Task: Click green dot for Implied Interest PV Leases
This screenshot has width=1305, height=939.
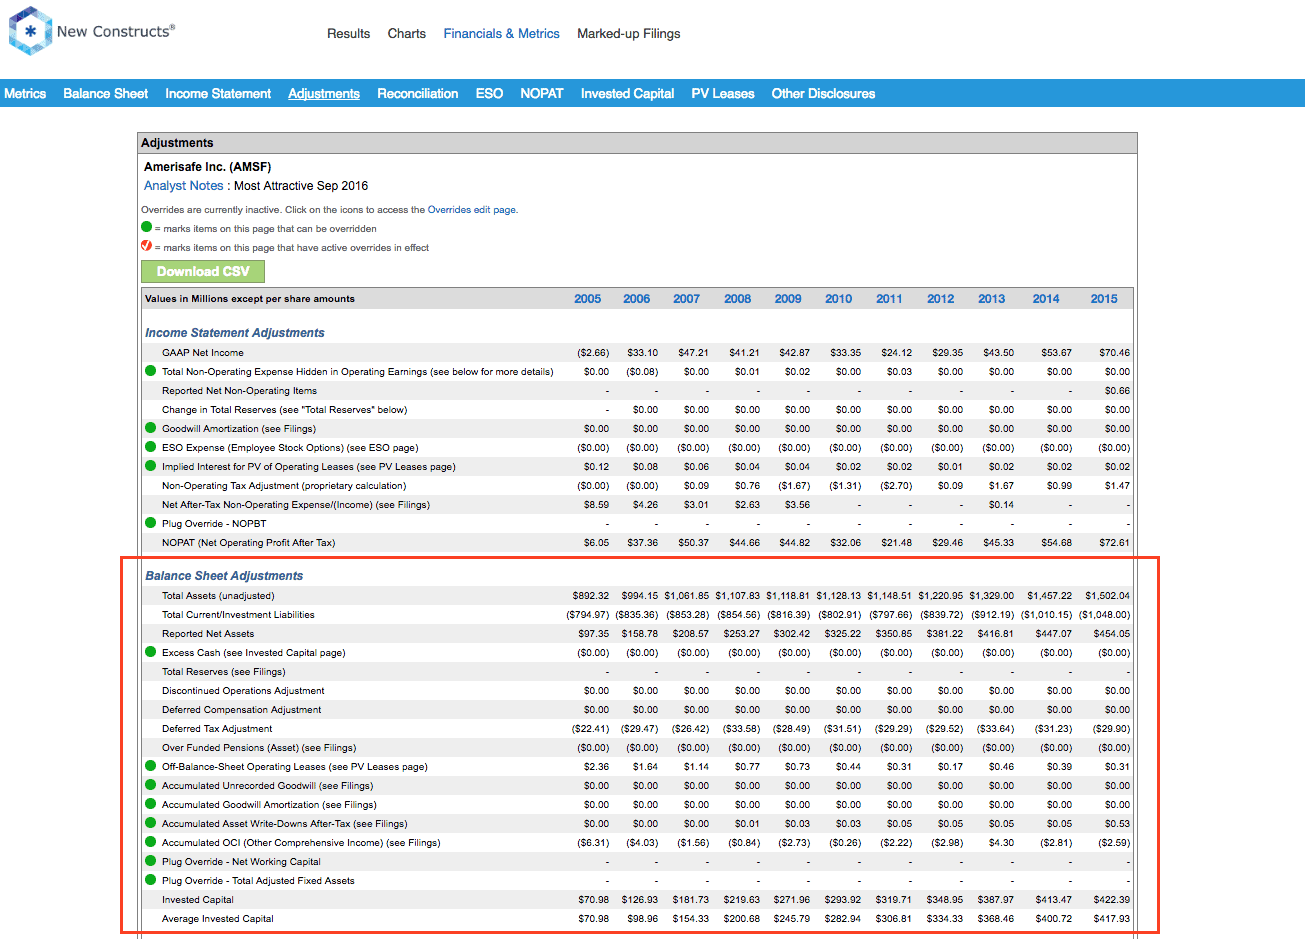Action: [151, 466]
